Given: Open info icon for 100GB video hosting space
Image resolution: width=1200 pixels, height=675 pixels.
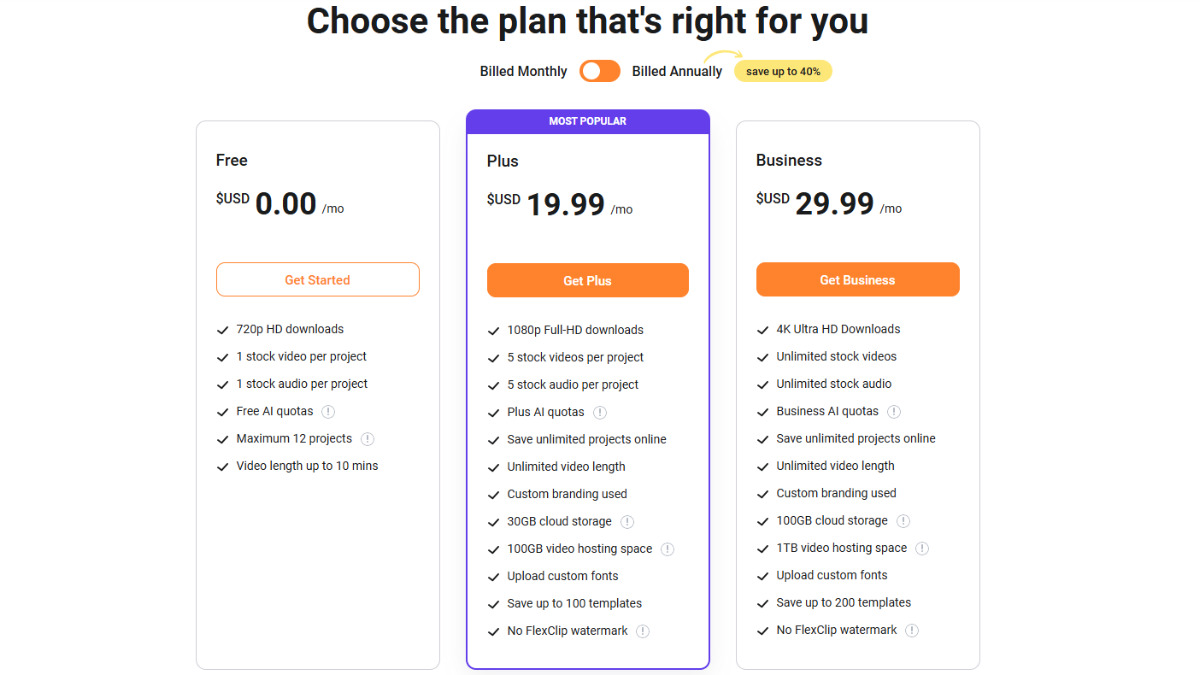Looking at the screenshot, I should tap(667, 549).
